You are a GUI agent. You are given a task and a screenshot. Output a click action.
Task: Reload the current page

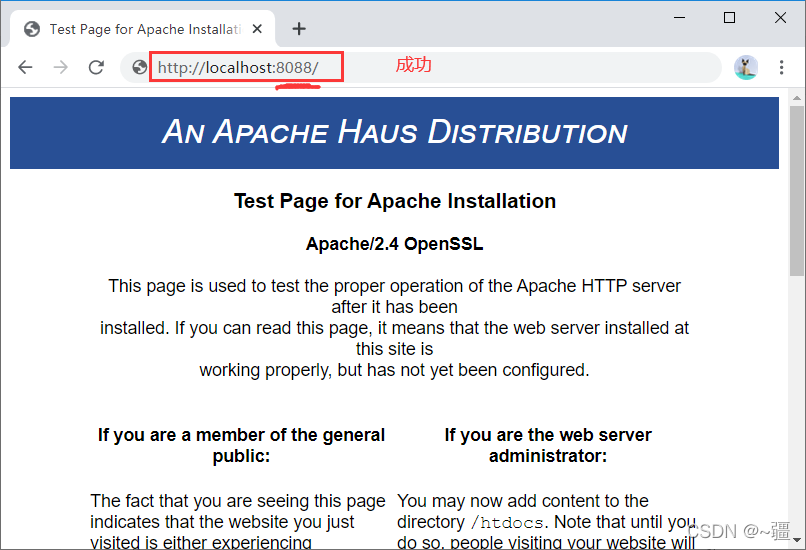coord(96,67)
